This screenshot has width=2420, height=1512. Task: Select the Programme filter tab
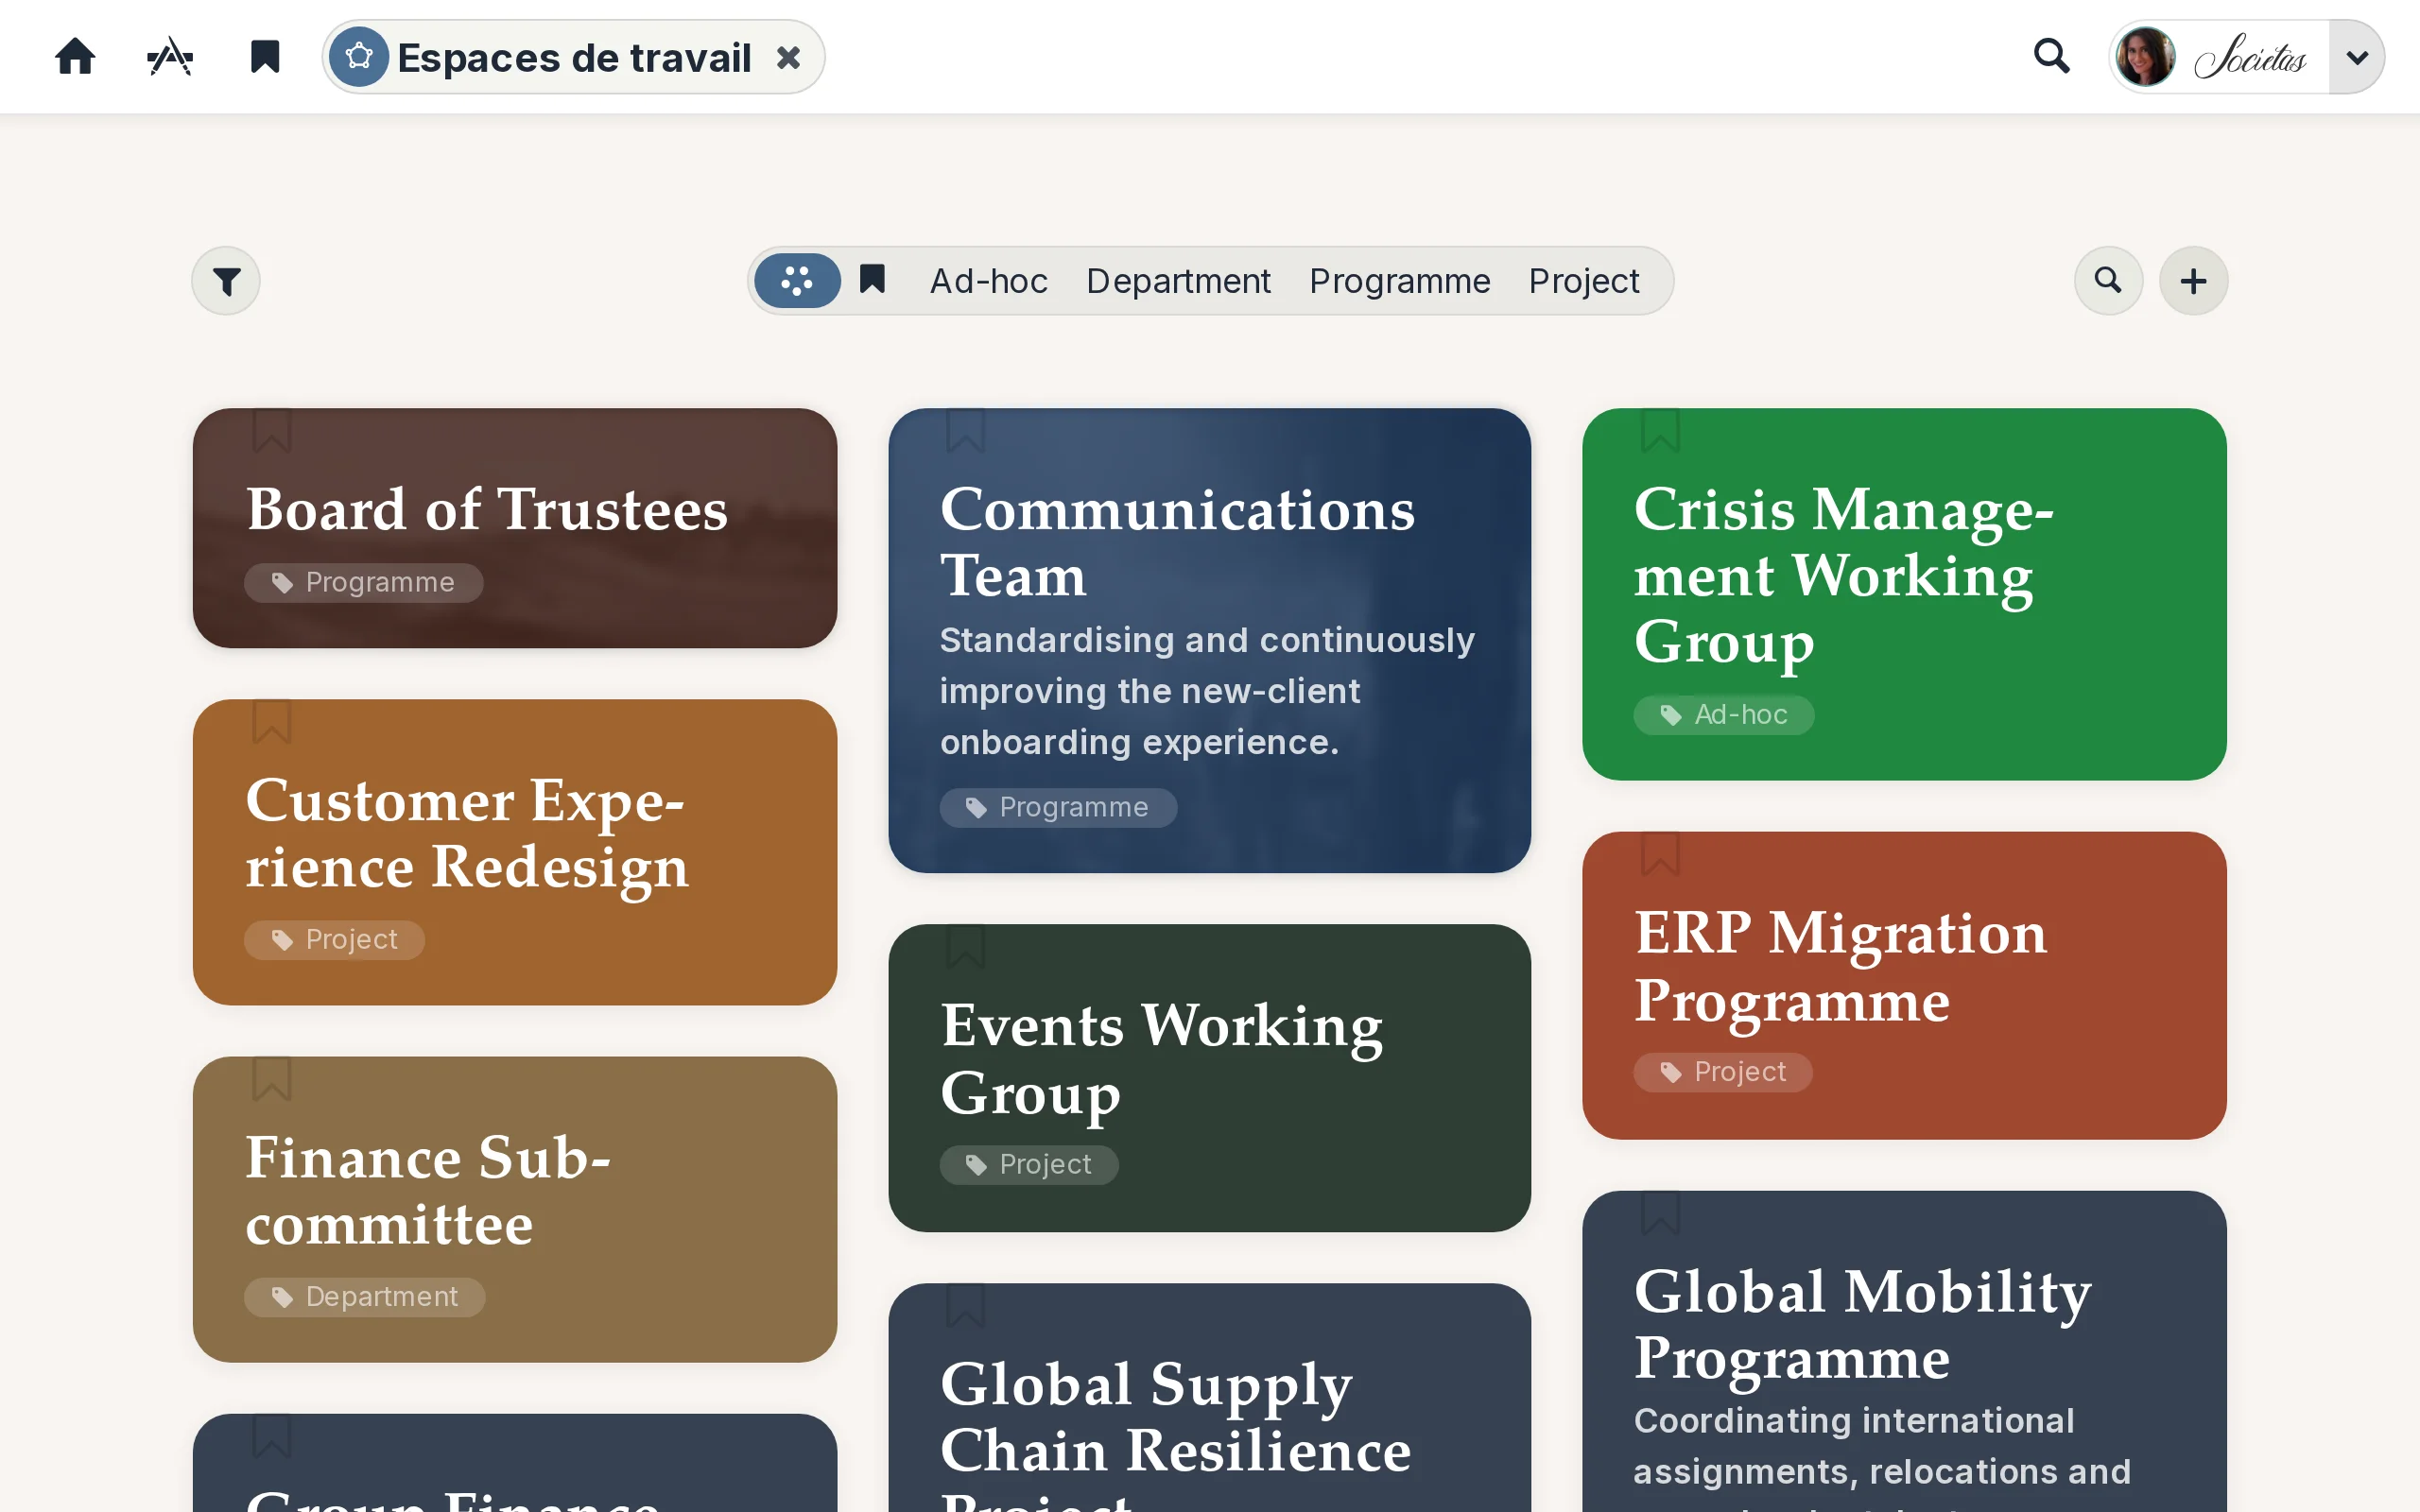[x=1400, y=281]
